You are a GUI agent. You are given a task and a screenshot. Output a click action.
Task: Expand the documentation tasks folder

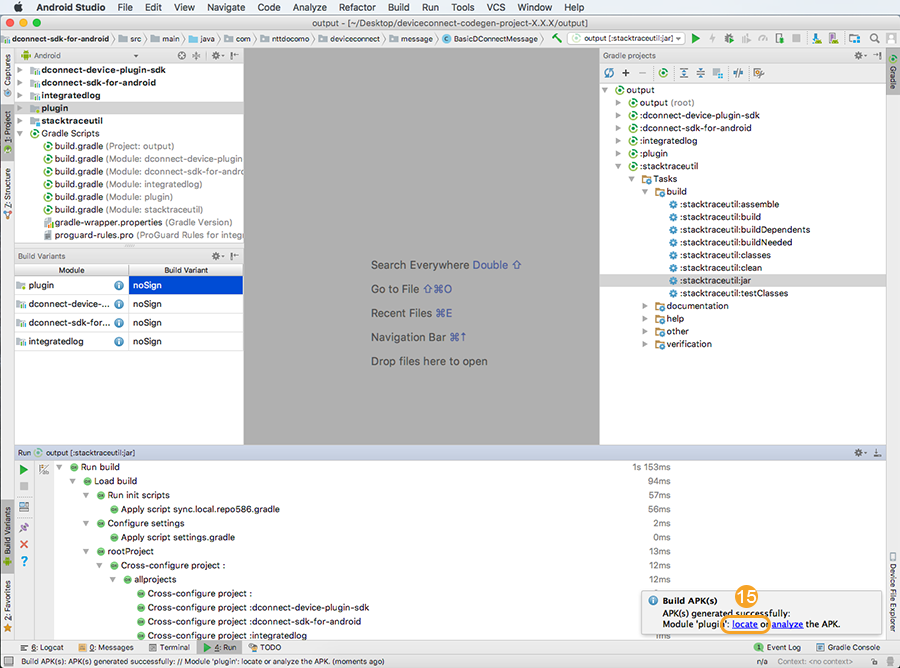click(x=645, y=306)
